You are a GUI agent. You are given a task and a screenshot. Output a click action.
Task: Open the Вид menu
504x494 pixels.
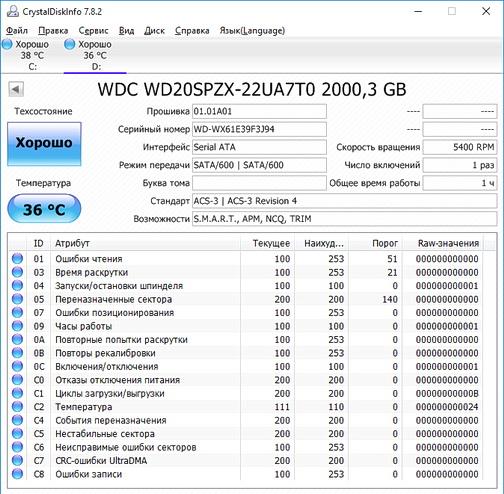127,31
